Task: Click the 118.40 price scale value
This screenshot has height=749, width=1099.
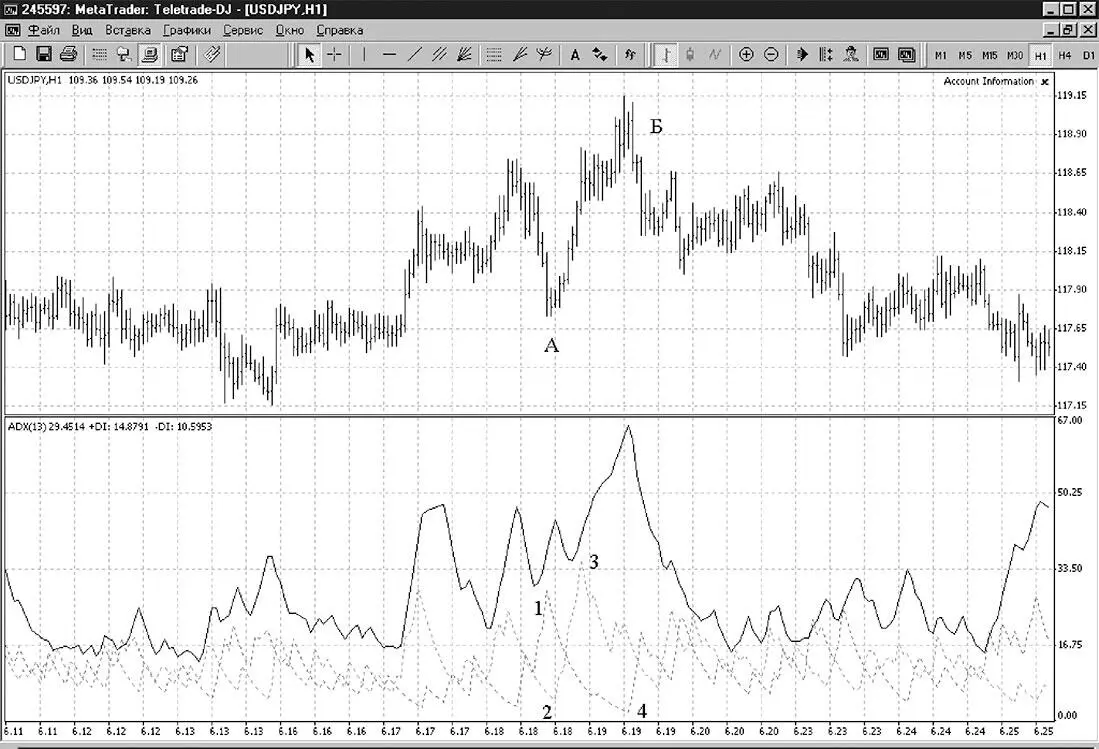Action: [x=1072, y=212]
